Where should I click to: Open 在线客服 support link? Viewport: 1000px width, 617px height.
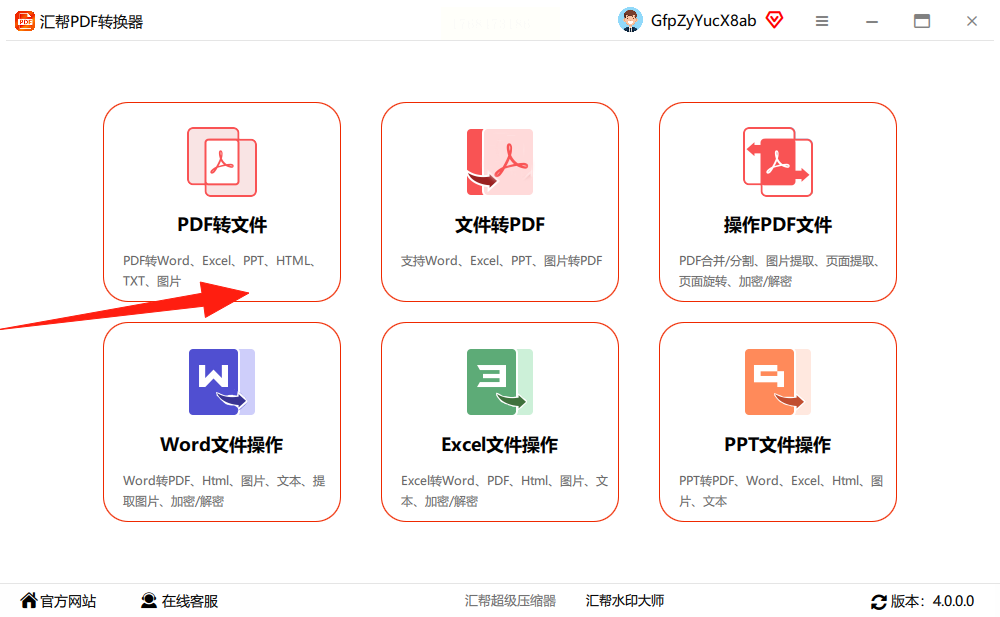[179, 601]
